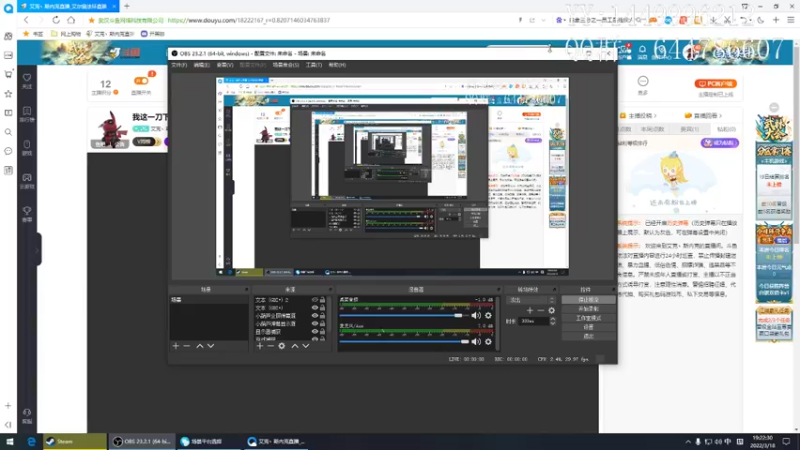800x450 pixels.
Task: Open source properties gear in Sources panel
Action: 282,346
